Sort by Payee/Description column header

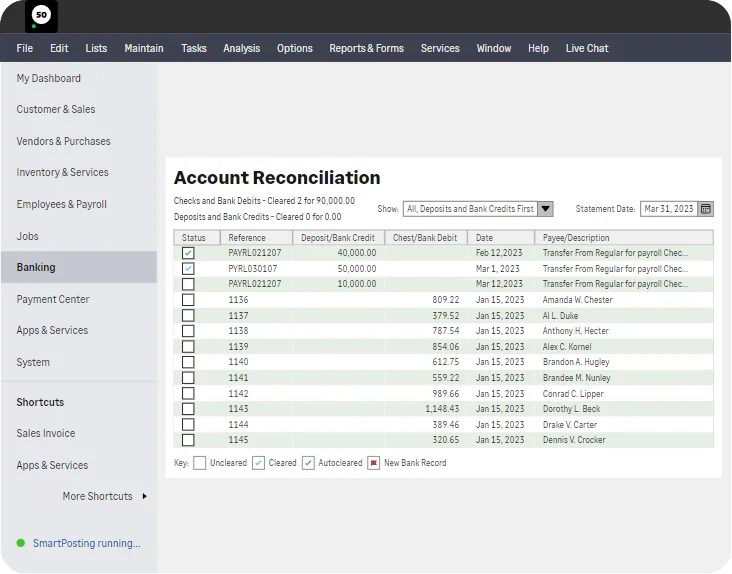624,238
